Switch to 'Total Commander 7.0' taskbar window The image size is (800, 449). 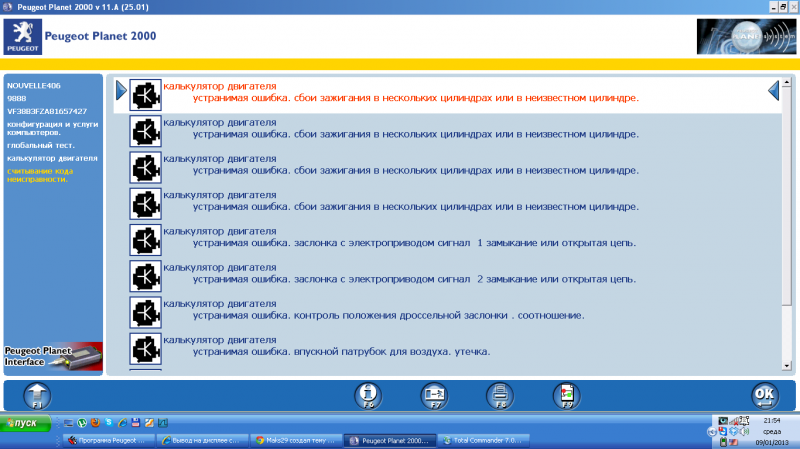pyautogui.click(x=484, y=440)
